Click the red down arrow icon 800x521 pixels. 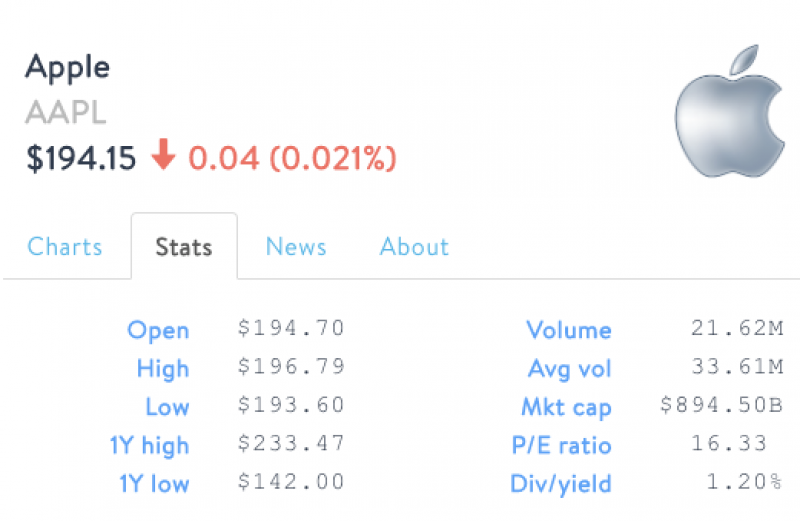click(163, 154)
